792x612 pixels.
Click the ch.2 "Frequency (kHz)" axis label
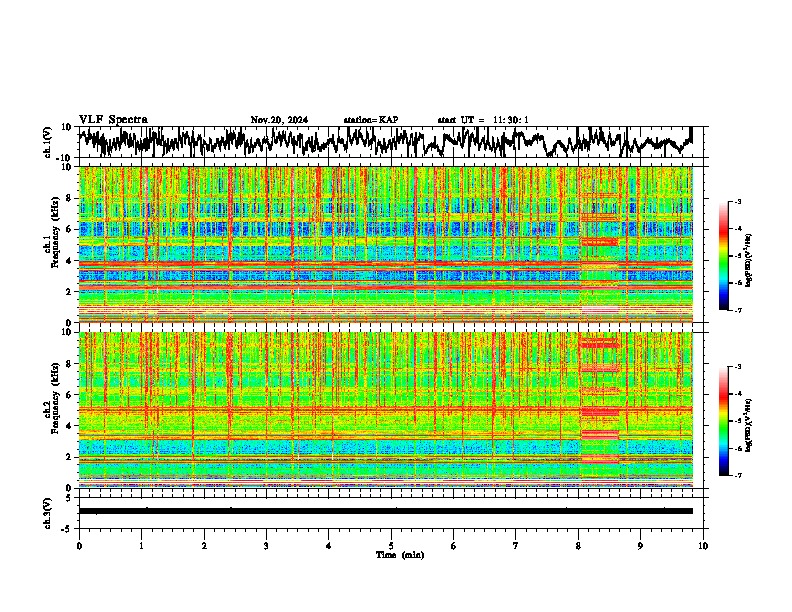pos(56,398)
